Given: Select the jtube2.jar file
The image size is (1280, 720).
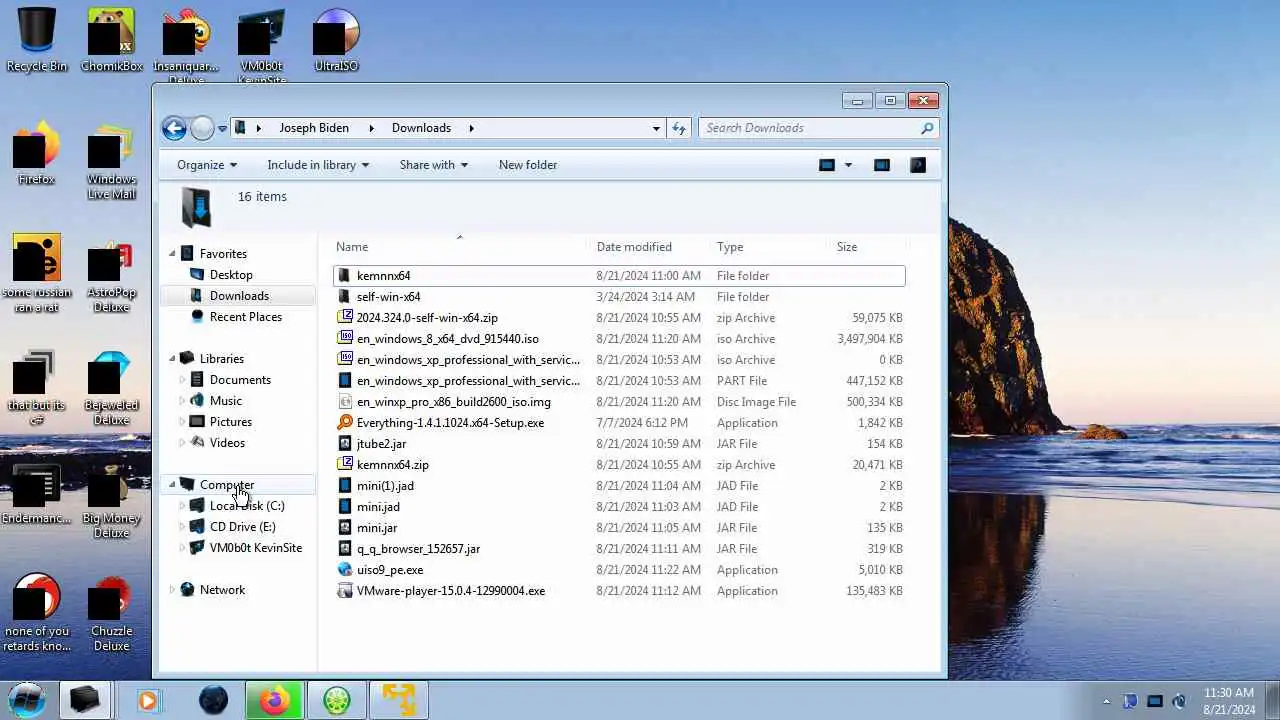Looking at the screenshot, I should pyautogui.click(x=381, y=444).
